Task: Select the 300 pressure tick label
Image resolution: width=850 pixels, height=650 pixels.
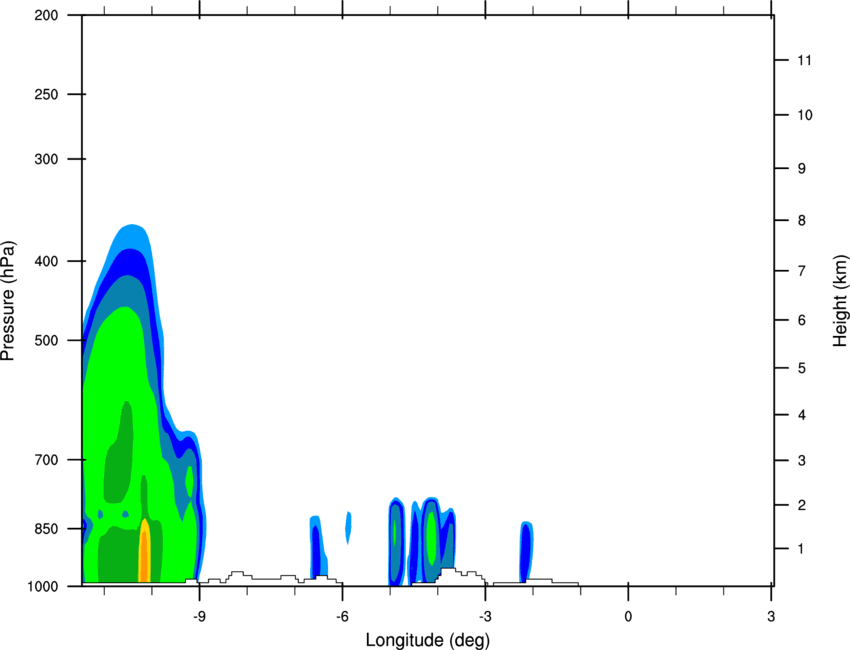Action: [47, 159]
